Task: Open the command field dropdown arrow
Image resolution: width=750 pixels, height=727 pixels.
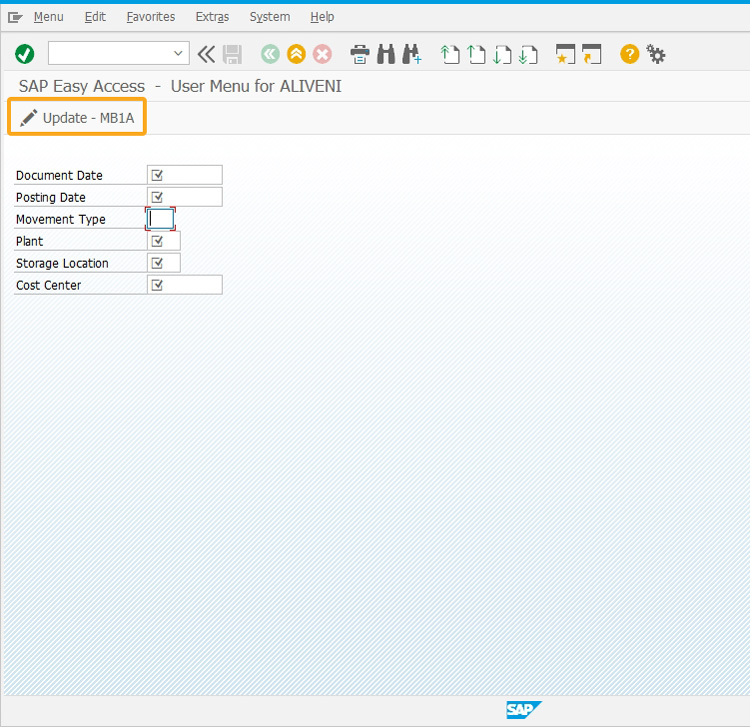Action: point(178,53)
